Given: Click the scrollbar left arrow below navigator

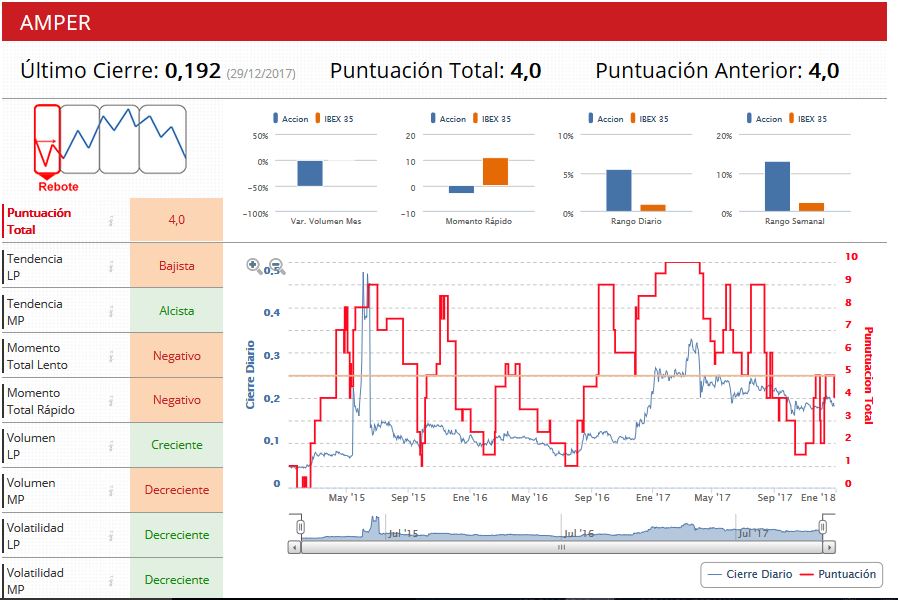Looking at the screenshot, I should click(x=294, y=547).
